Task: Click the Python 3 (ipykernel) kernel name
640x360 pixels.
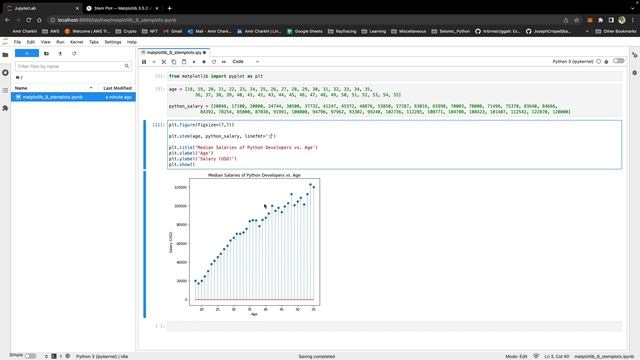Action: pos(573,62)
